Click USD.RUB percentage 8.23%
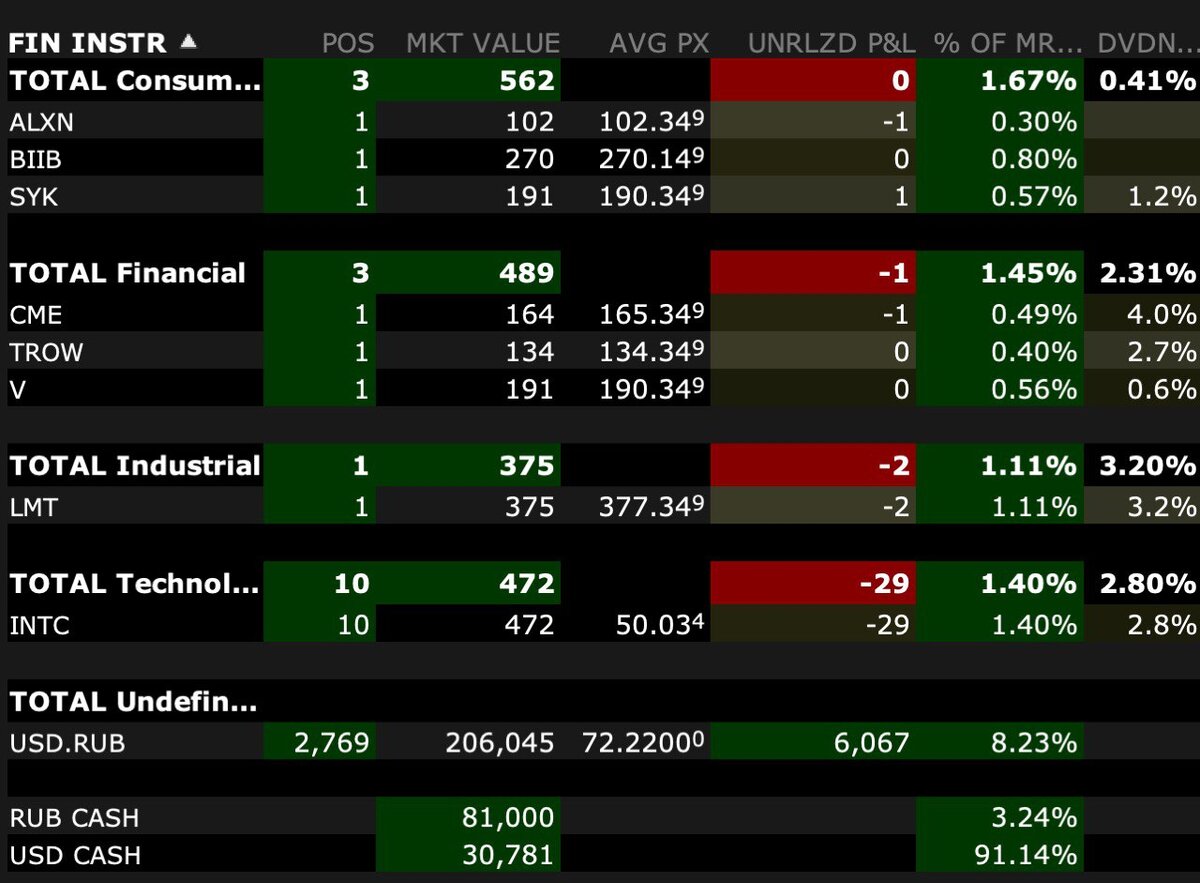The width and height of the screenshot is (1200, 883). point(1032,742)
